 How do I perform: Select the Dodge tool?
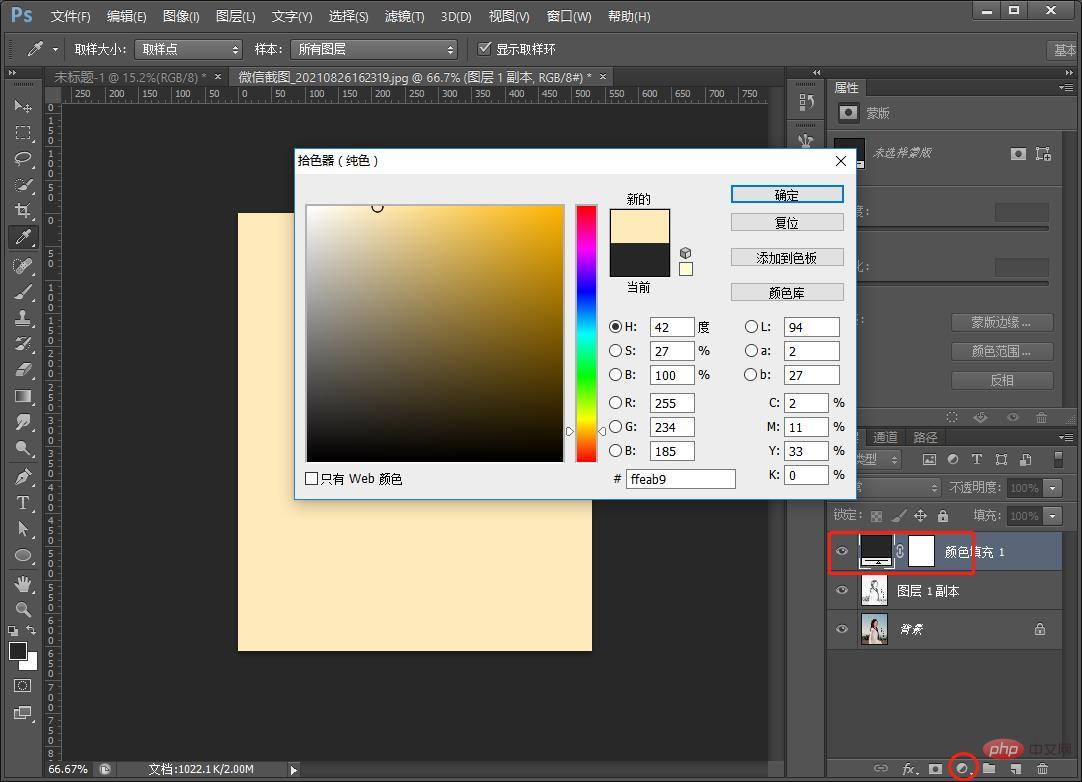click(x=23, y=448)
